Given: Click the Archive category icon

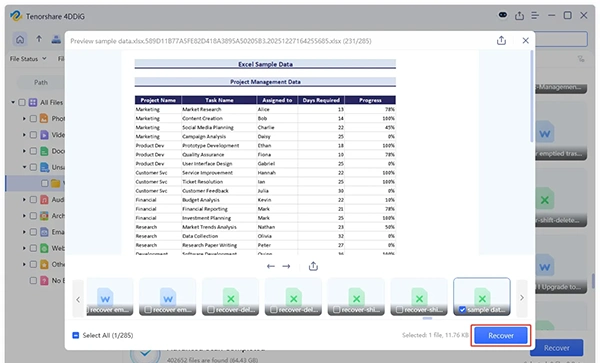Looking at the screenshot, I should (44, 216).
